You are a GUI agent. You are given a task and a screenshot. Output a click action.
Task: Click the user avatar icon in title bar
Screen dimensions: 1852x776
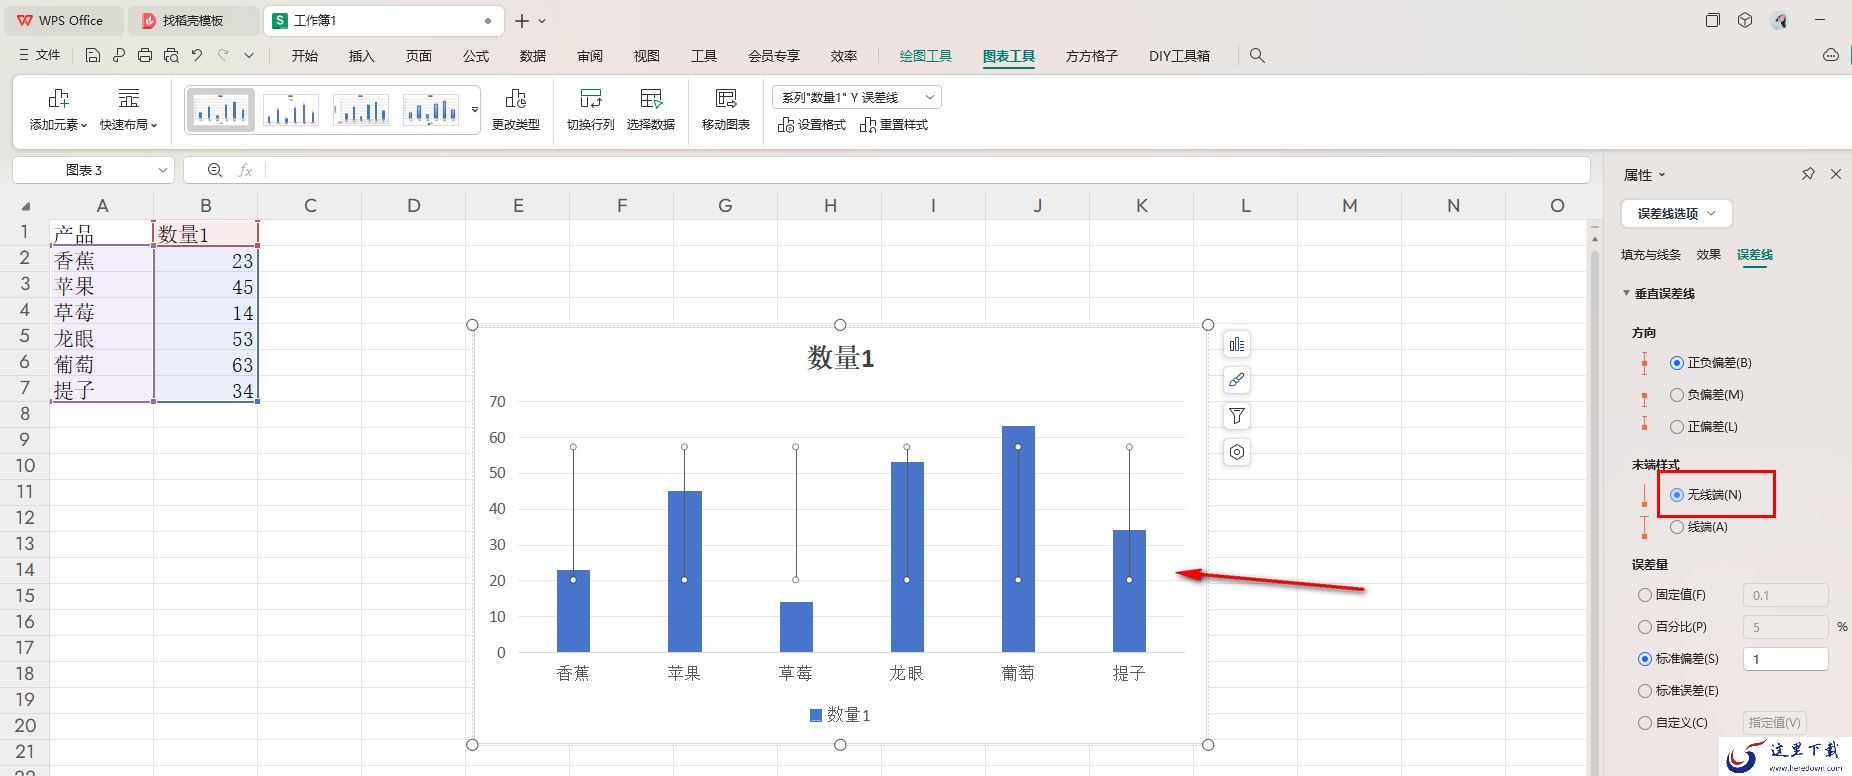tap(1779, 20)
